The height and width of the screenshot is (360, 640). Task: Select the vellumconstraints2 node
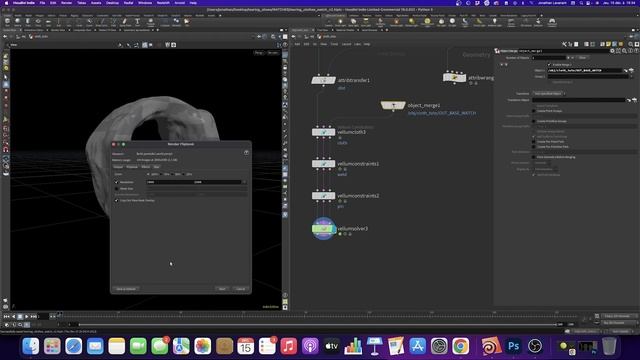(323, 196)
